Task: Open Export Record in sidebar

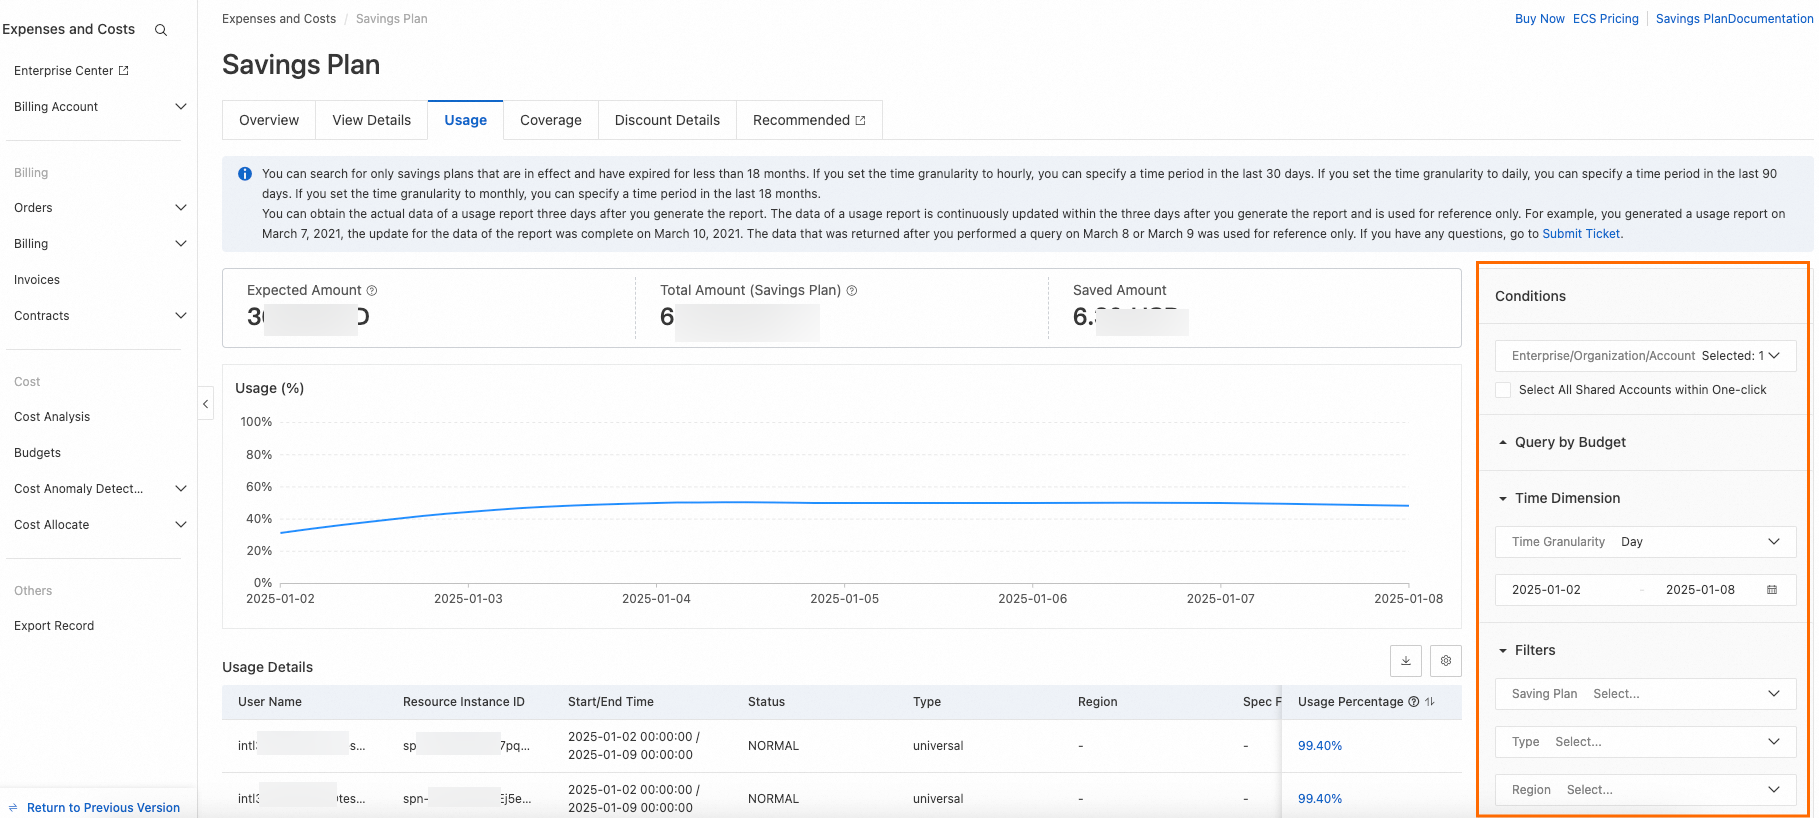Action: click(54, 626)
